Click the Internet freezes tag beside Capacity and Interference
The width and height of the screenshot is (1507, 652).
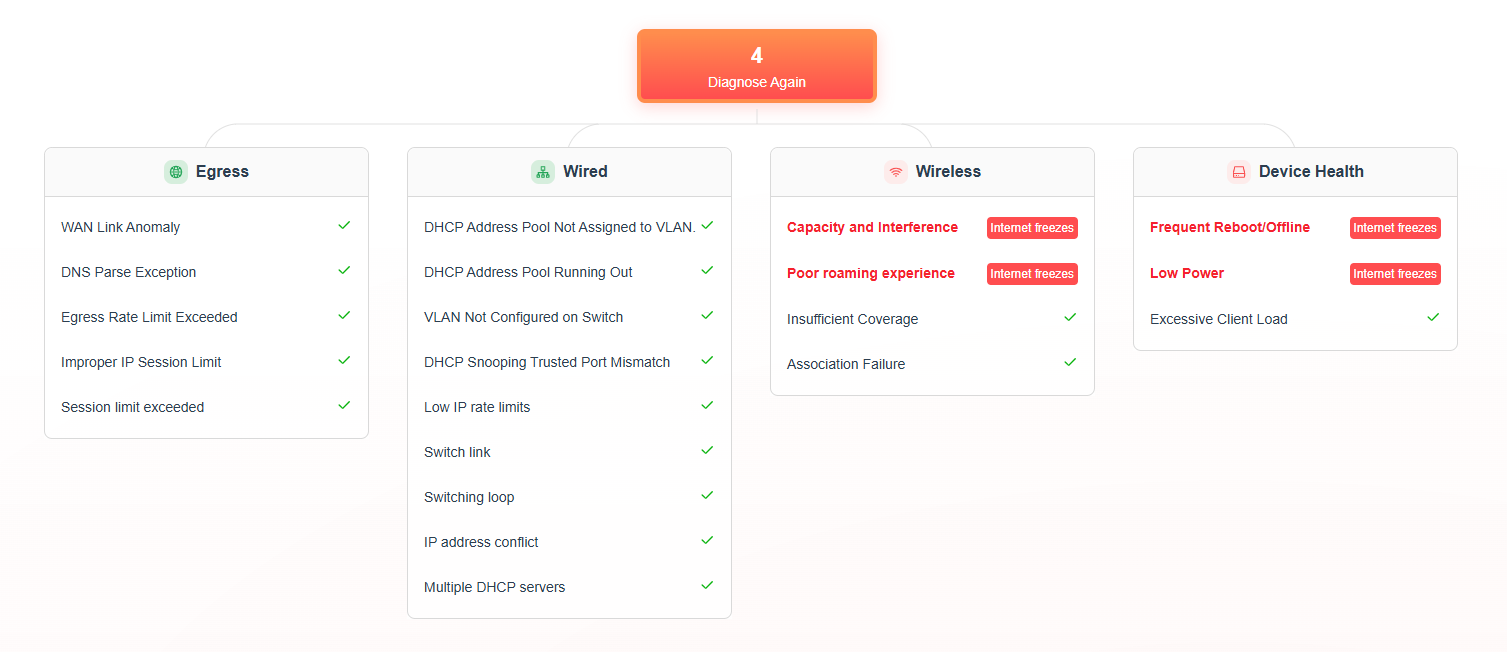coord(1032,228)
